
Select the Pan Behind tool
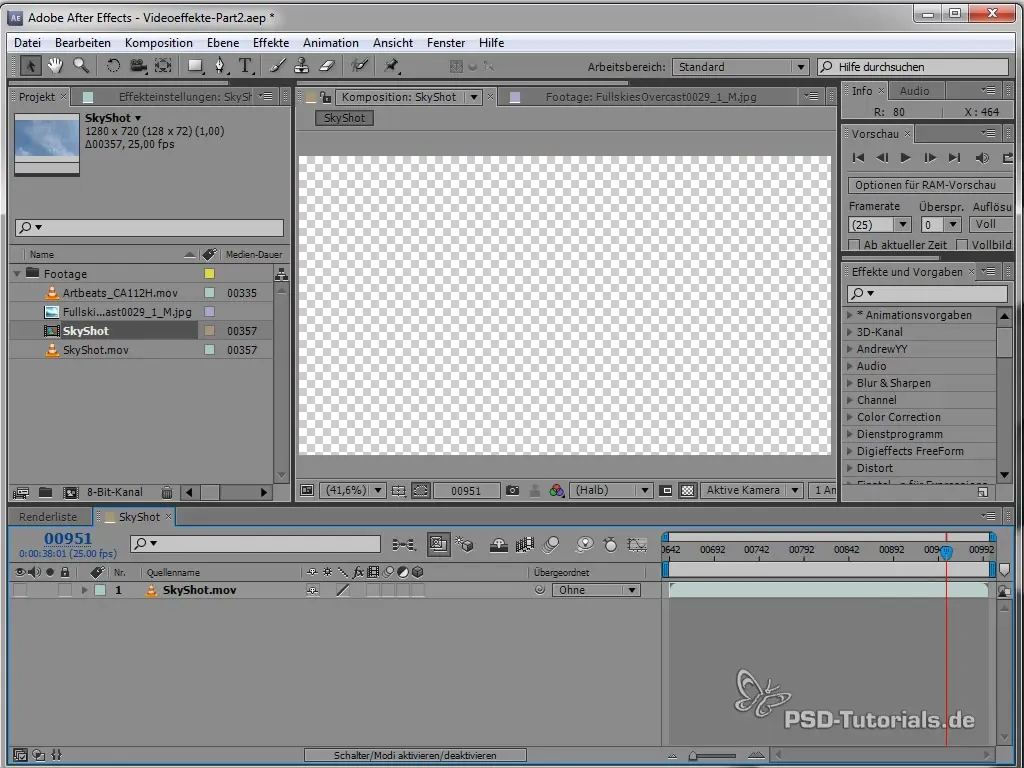click(x=163, y=66)
